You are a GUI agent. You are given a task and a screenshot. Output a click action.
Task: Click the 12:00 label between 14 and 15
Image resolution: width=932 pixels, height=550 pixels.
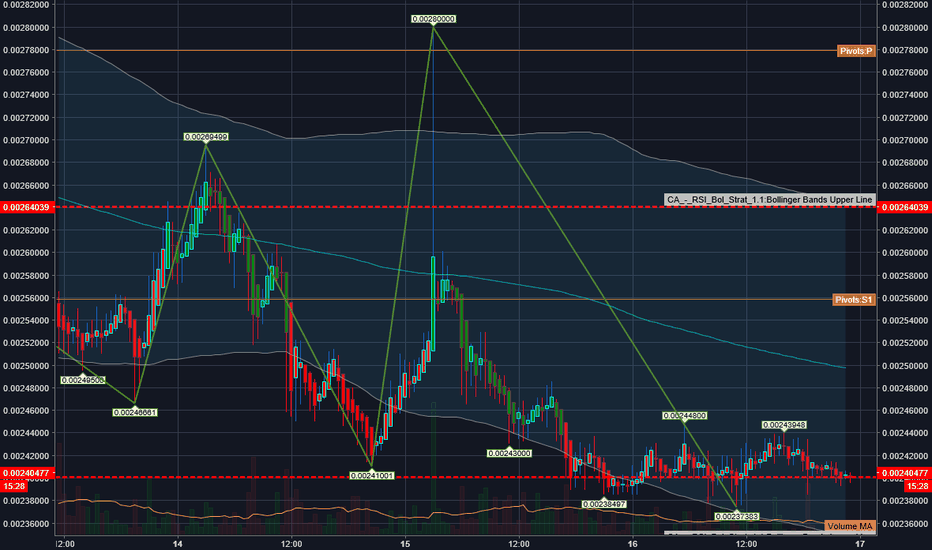[291, 544]
